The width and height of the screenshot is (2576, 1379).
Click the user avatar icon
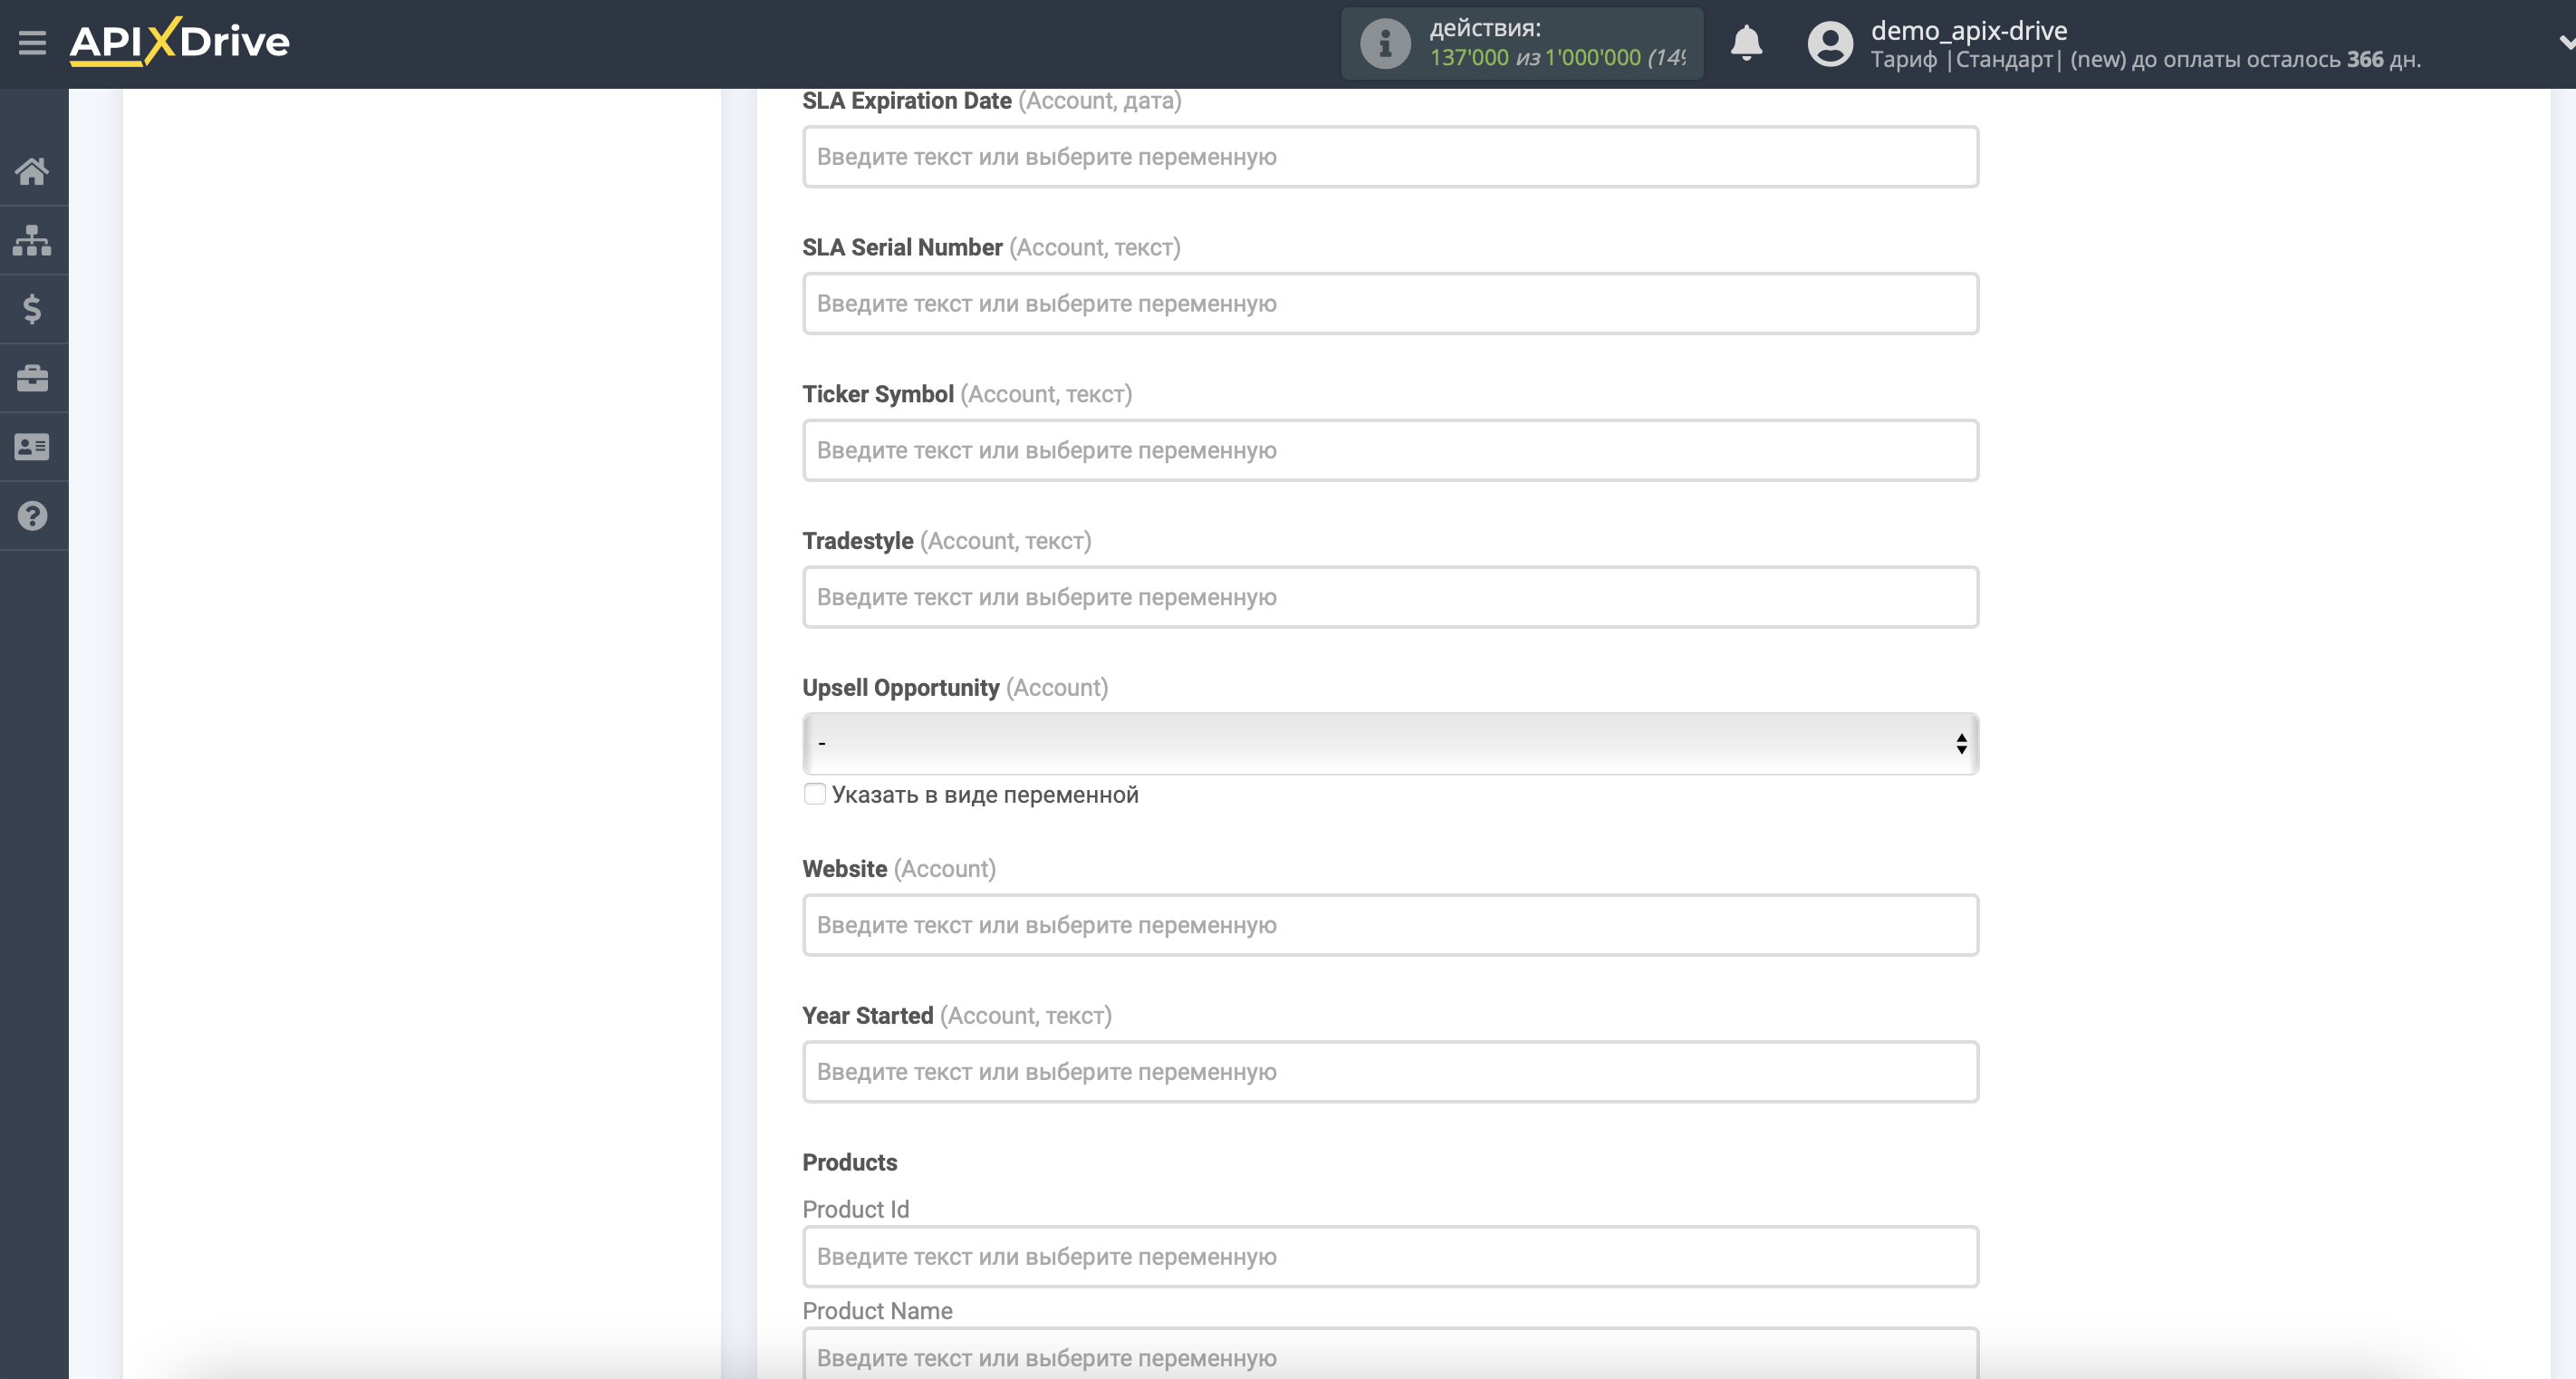(1830, 44)
